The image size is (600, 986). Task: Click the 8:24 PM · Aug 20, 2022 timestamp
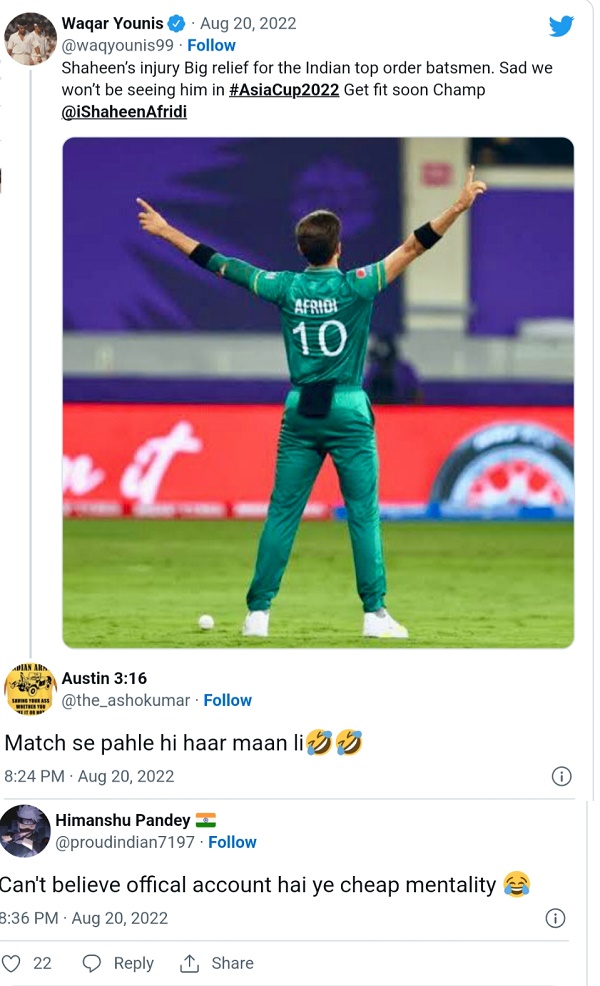point(89,776)
